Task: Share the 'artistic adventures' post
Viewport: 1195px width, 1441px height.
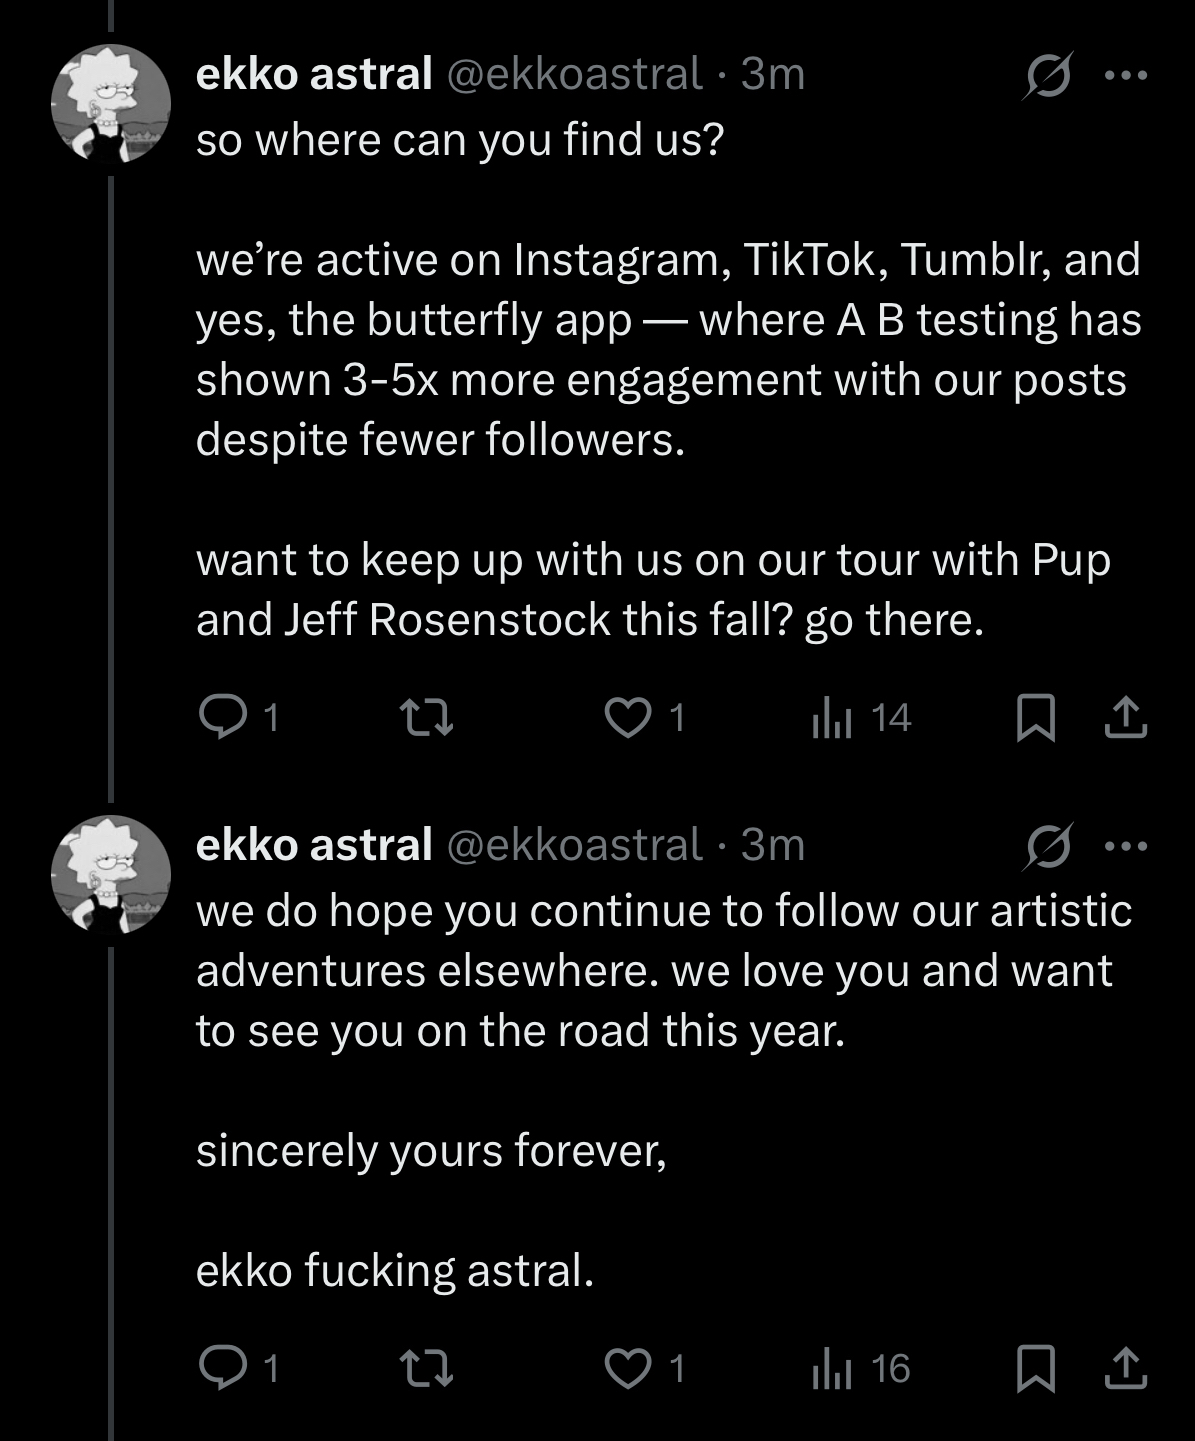Action: click(x=1125, y=1367)
